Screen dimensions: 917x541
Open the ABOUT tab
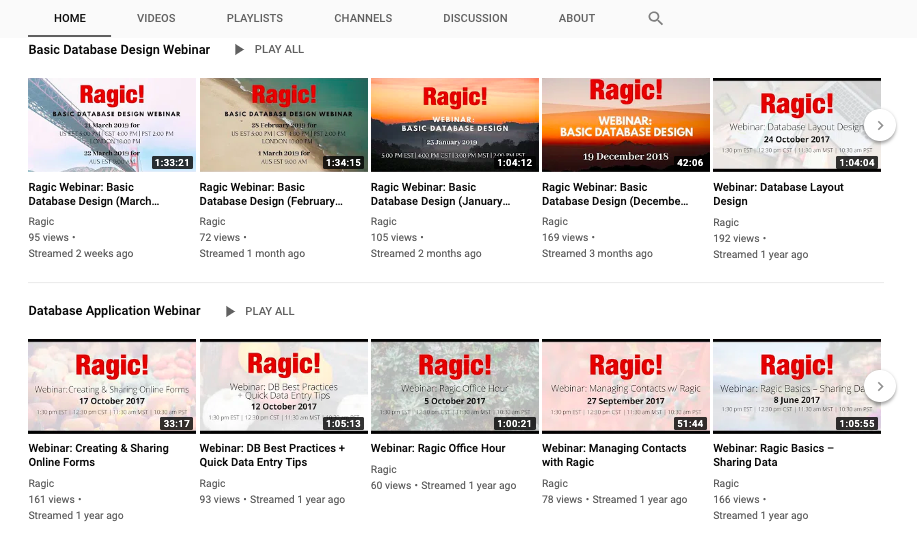pos(577,18)
